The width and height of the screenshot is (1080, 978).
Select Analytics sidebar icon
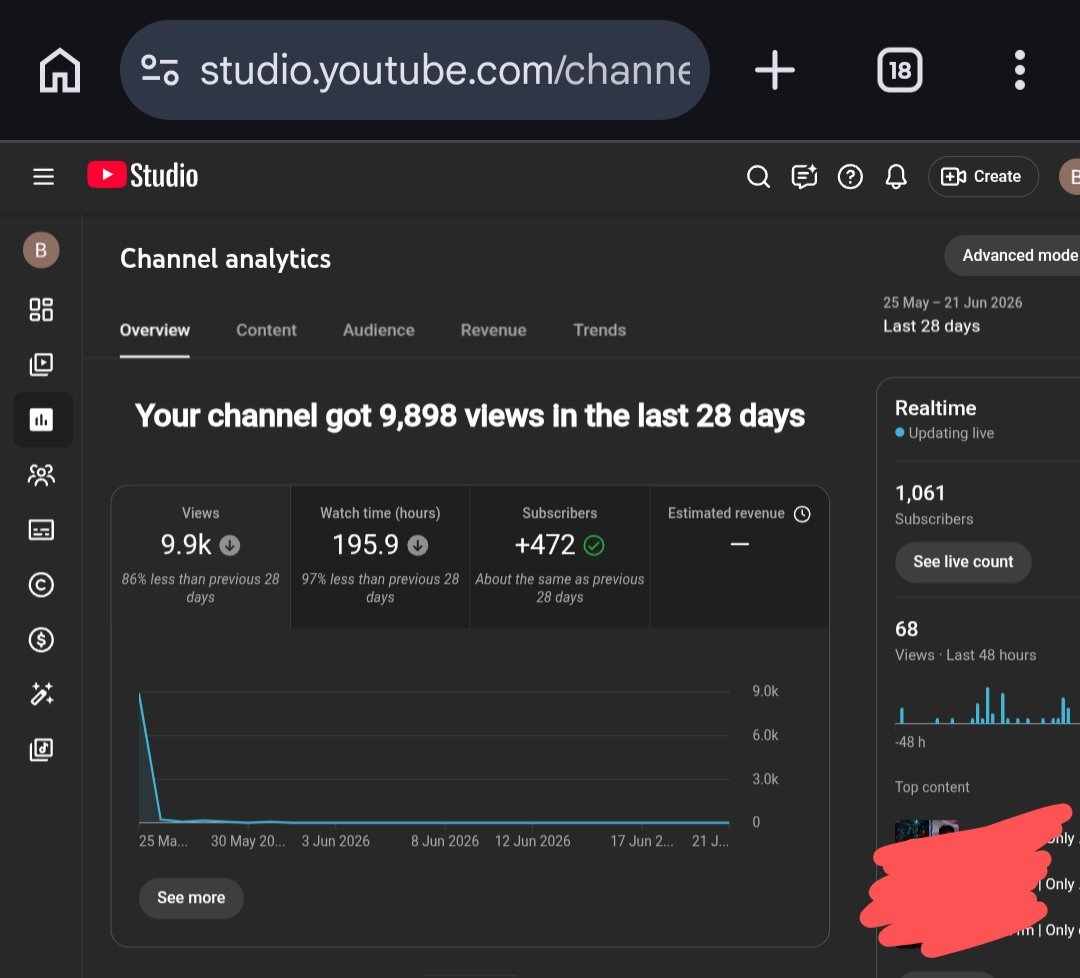43,419
